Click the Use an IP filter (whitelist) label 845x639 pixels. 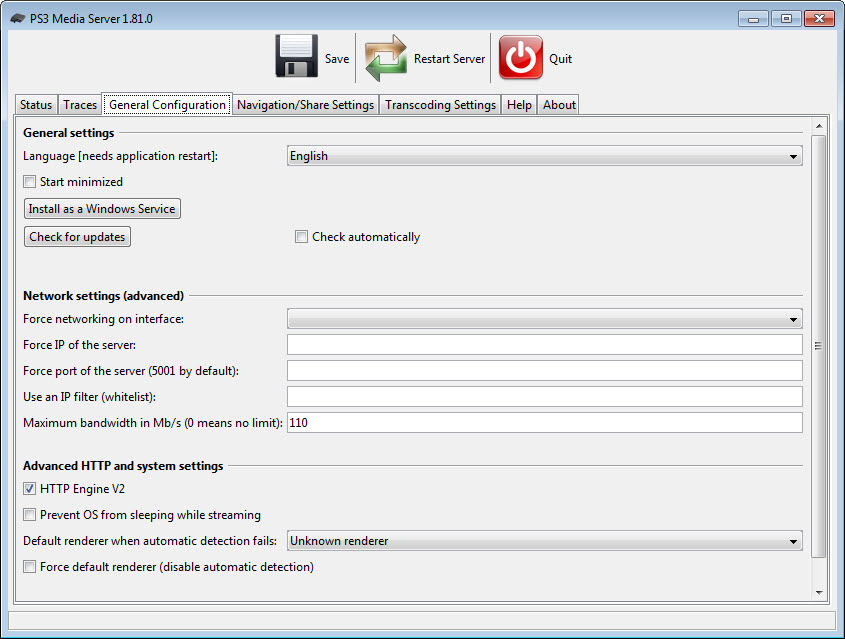(89, 397)
